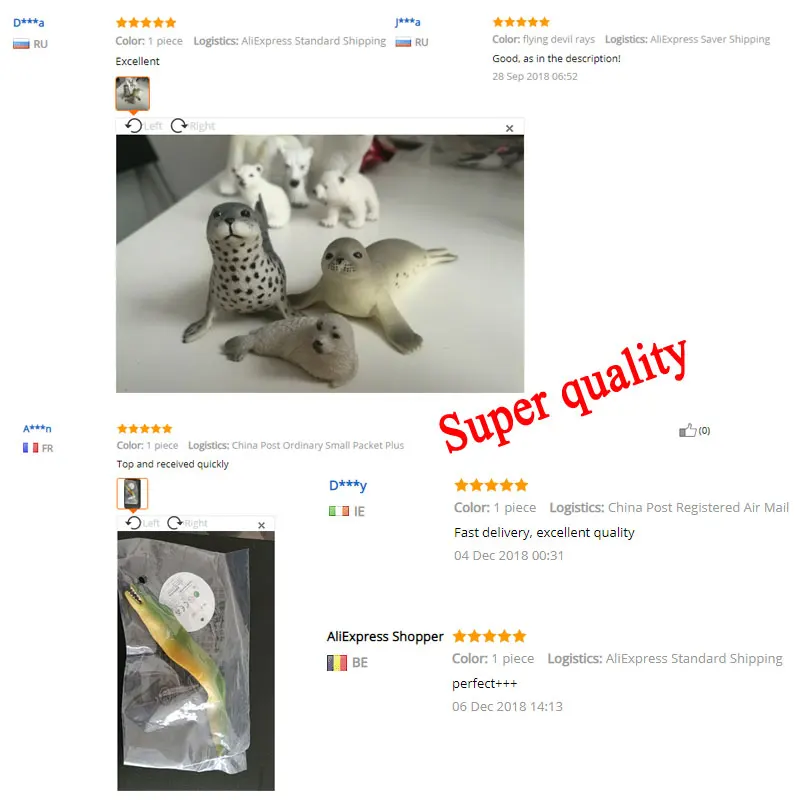Click the thumbs-up helpful icon
This screenshot has height=800, width=800.
pos(687,430)
